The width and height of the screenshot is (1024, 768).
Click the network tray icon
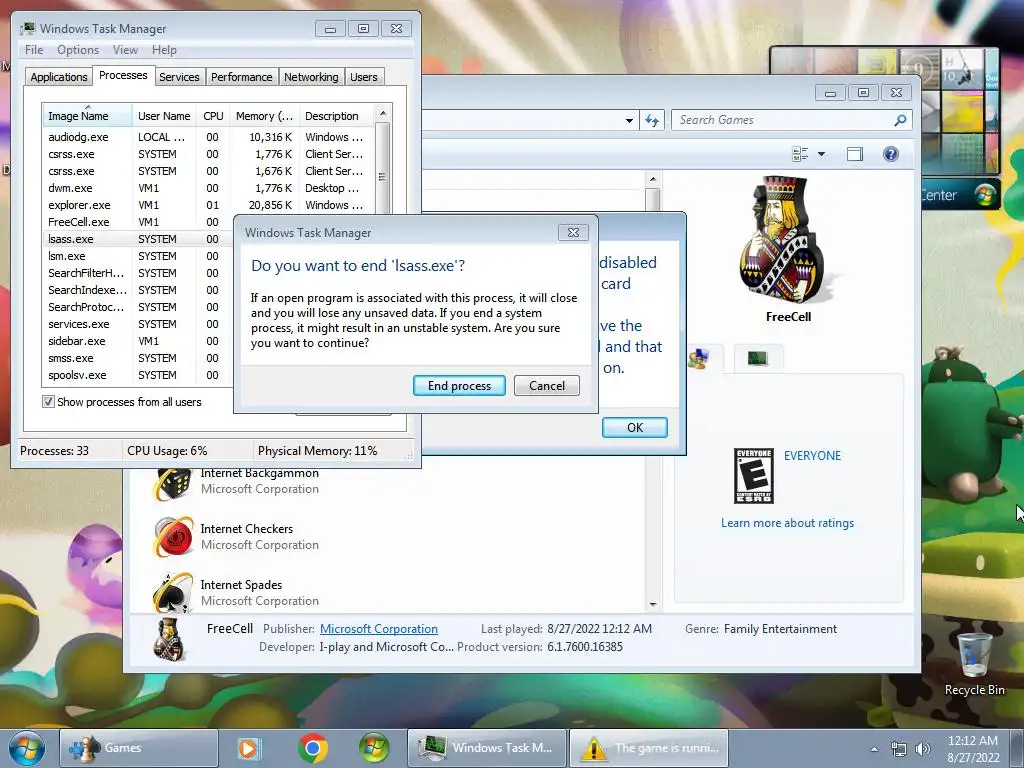[x=899, y=749]
